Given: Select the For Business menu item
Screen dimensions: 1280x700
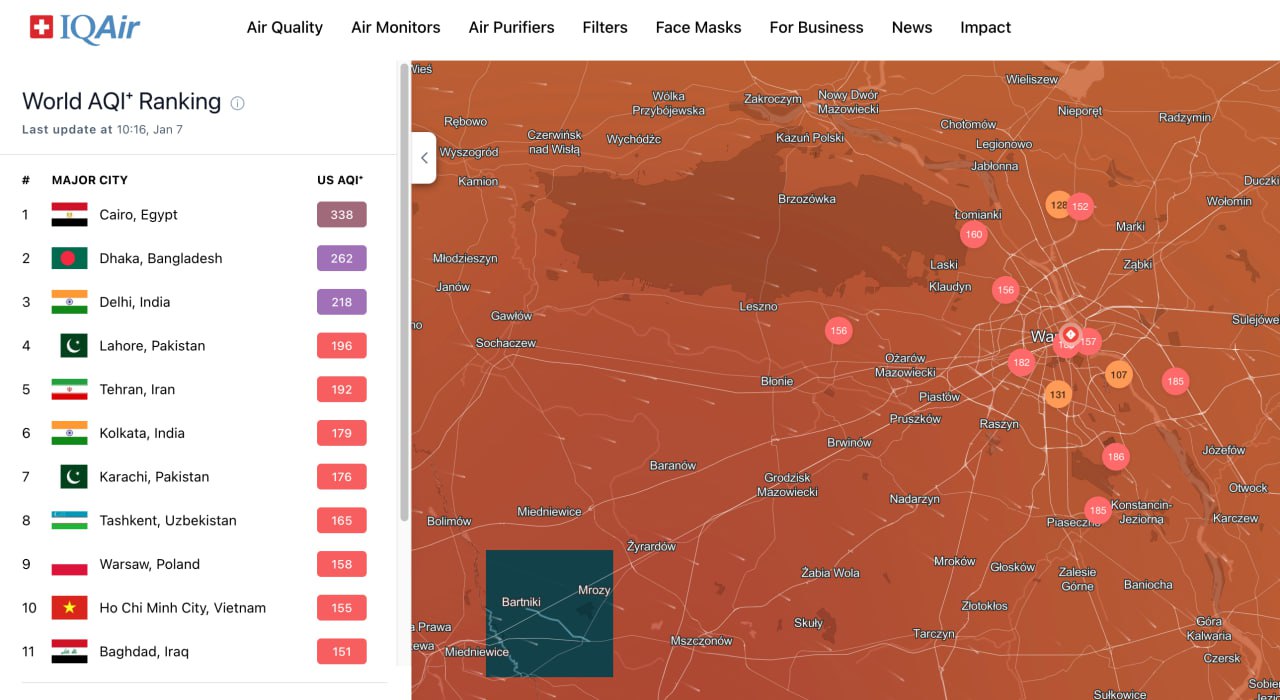Looking at the screenshot, I should 817,28.
